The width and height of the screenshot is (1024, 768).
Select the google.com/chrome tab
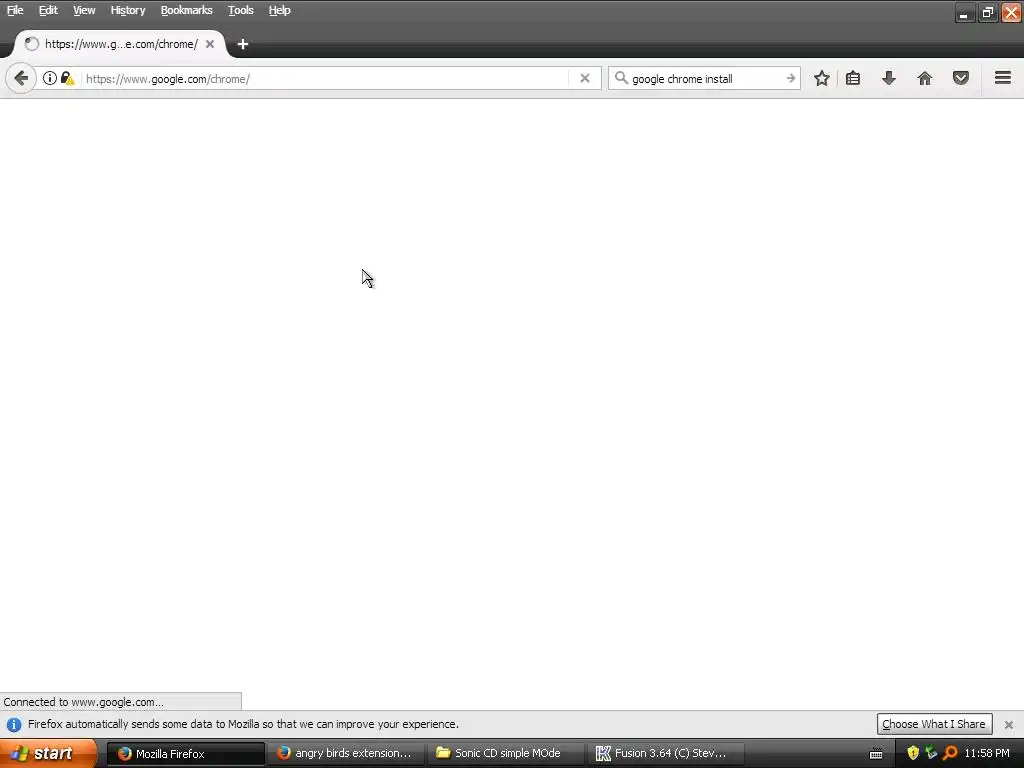click(121, 44)
